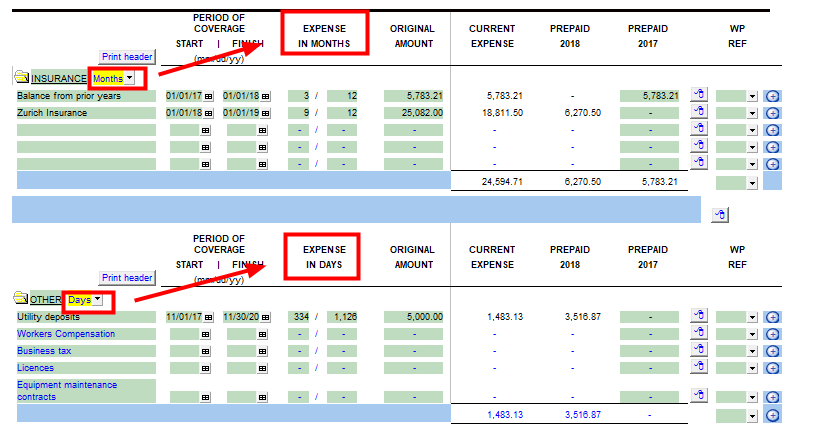Click the plus circle icon on Balance from prior years row
Screen dimensions: 819x428
pyautogui.click(x=772, y=96)
